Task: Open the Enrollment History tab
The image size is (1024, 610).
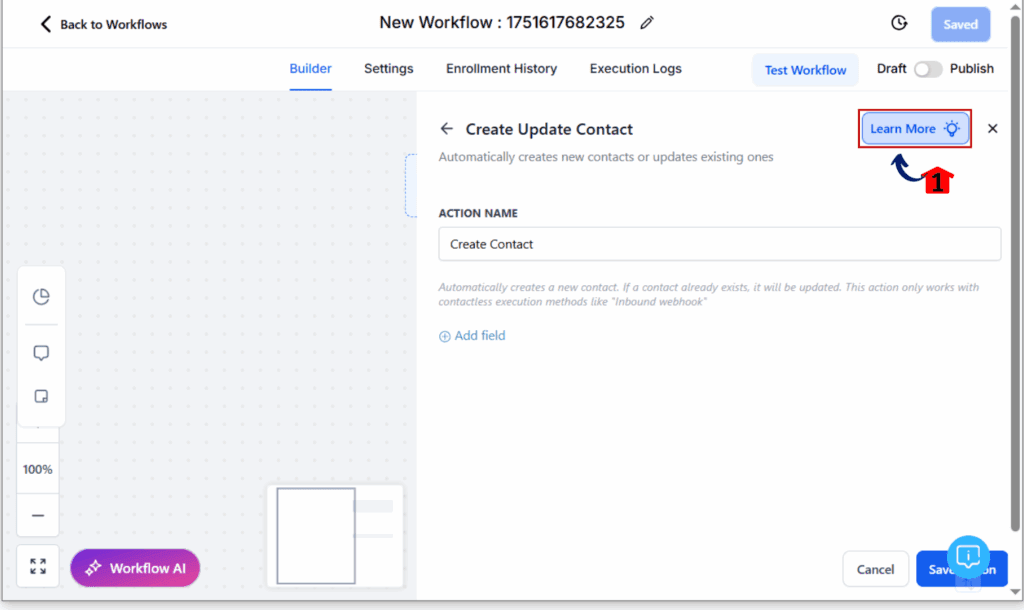Action: pos(502,69)
